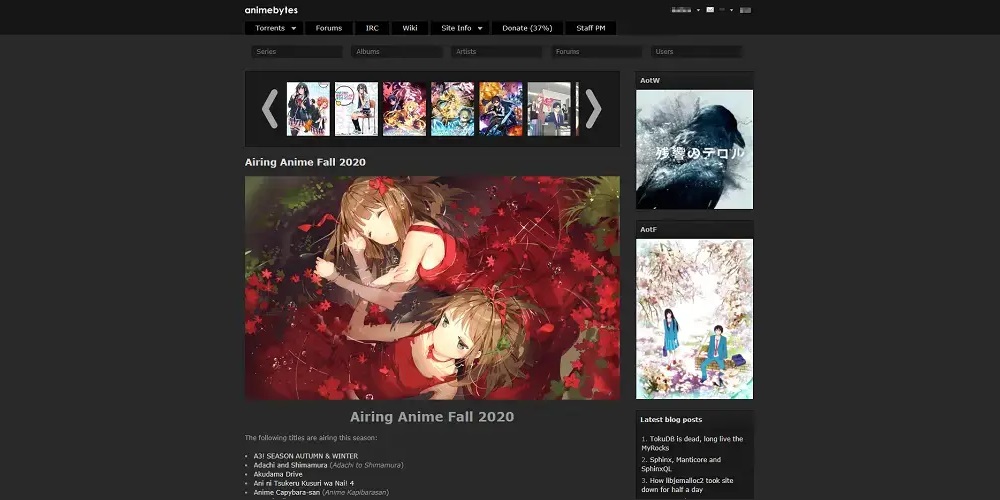Viewport: 1000px width, 500px height.
Task: Open the dropdown arrow right of mail icon
Action: pos(732,10)
